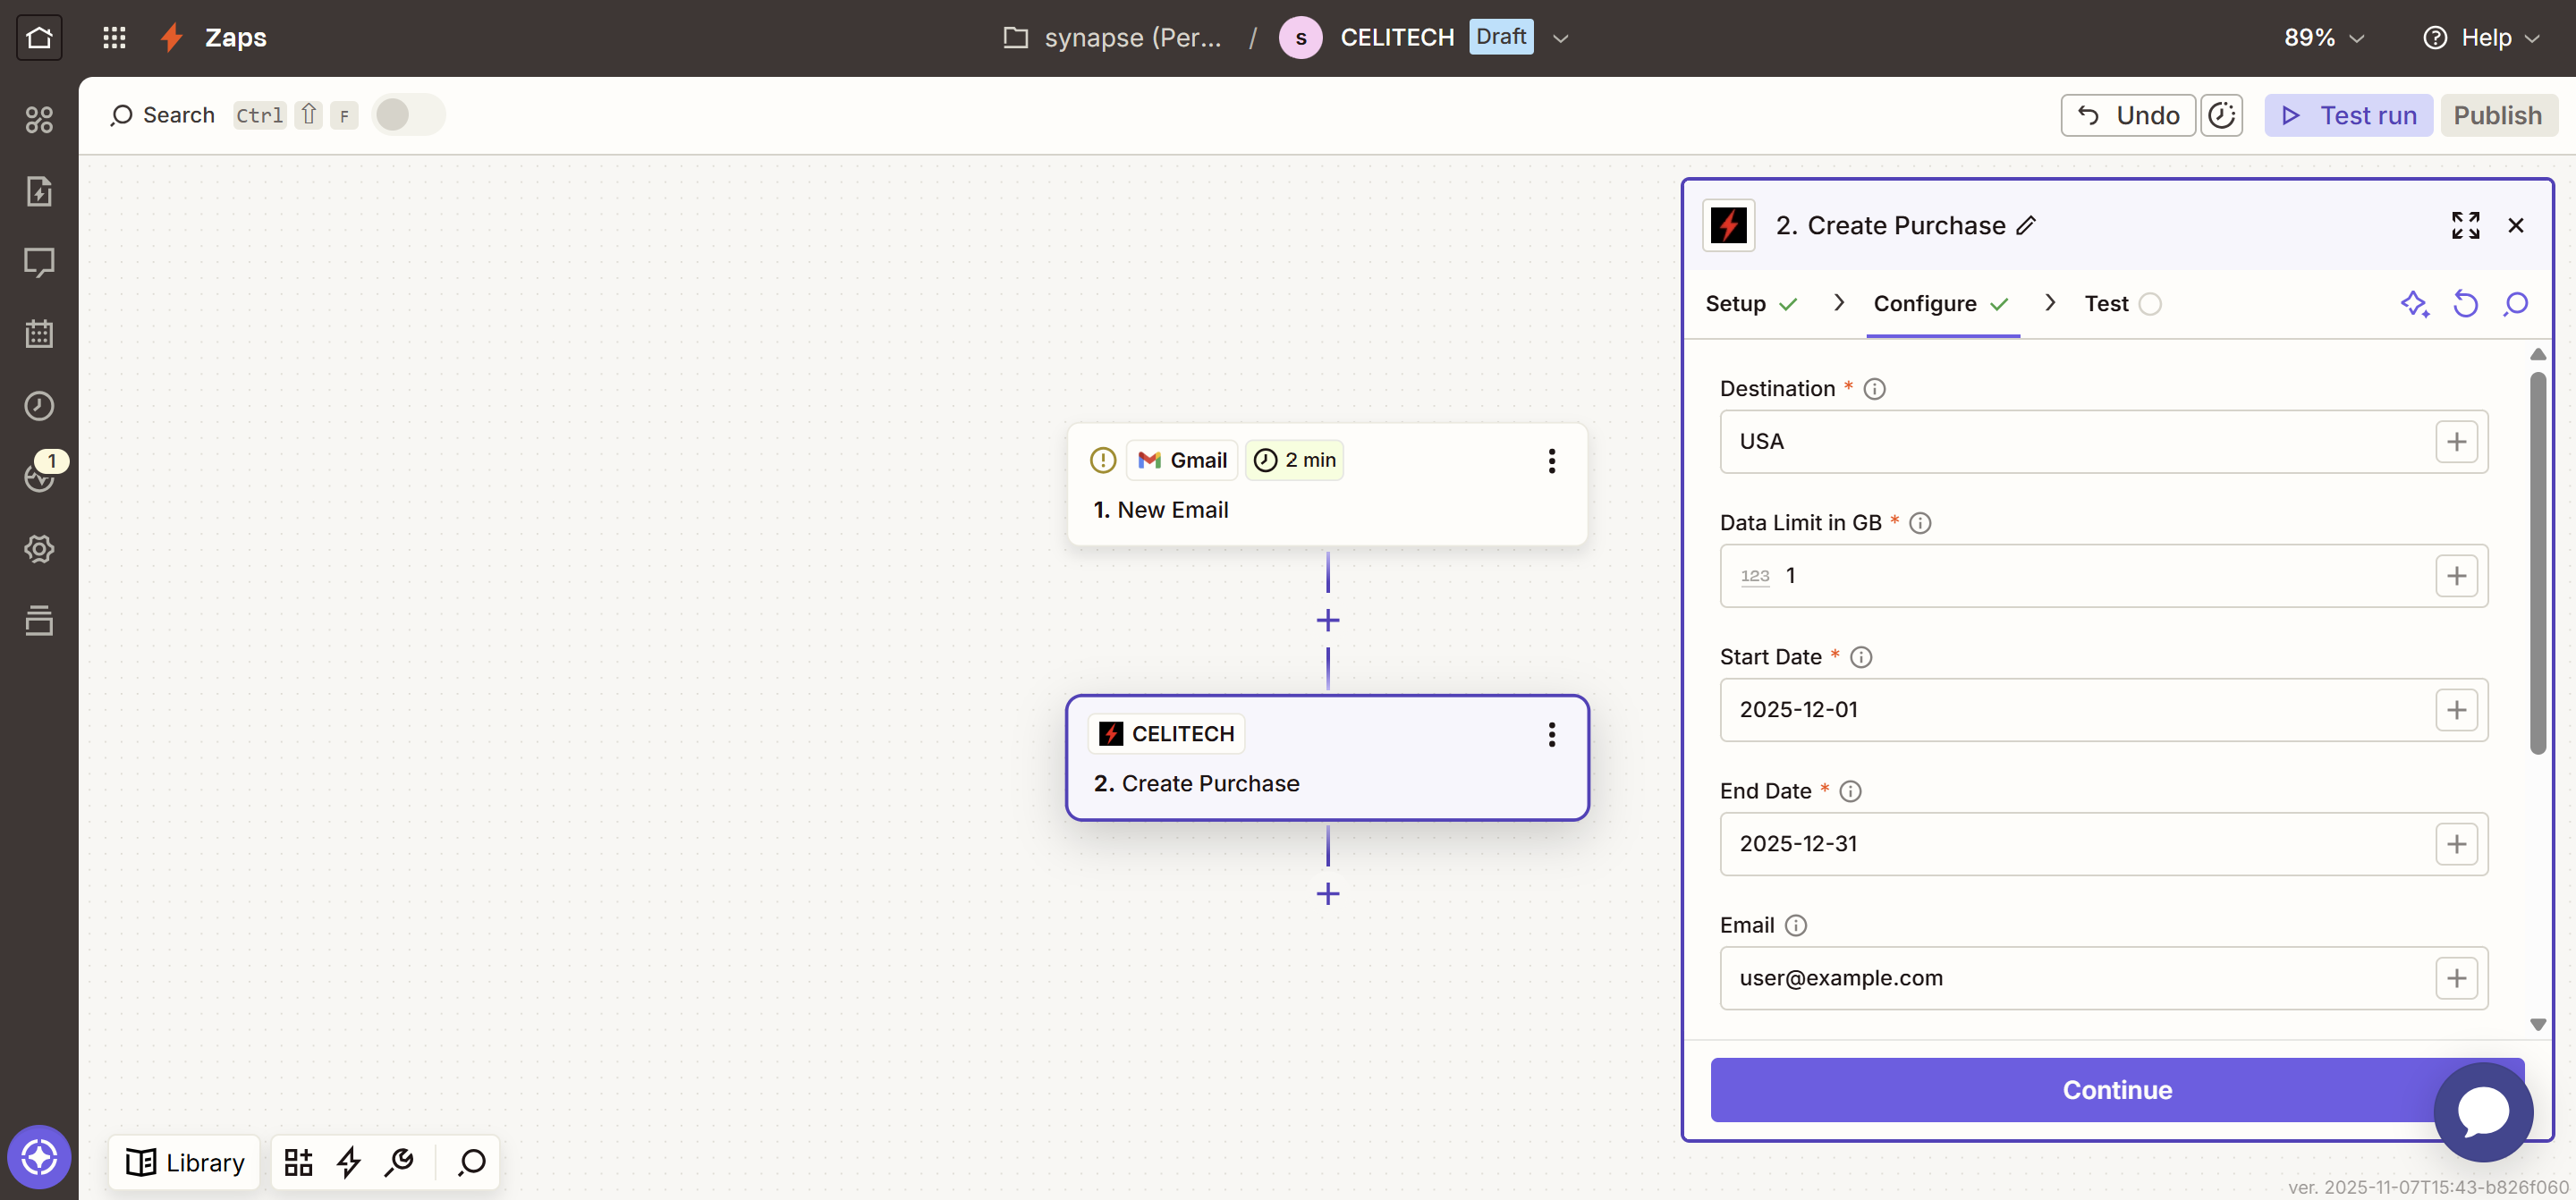Select the Copilot sparkle icon in Create Purchase panel
The width and height of the screenshot is (2576, 1200).
coord(2415,303)
